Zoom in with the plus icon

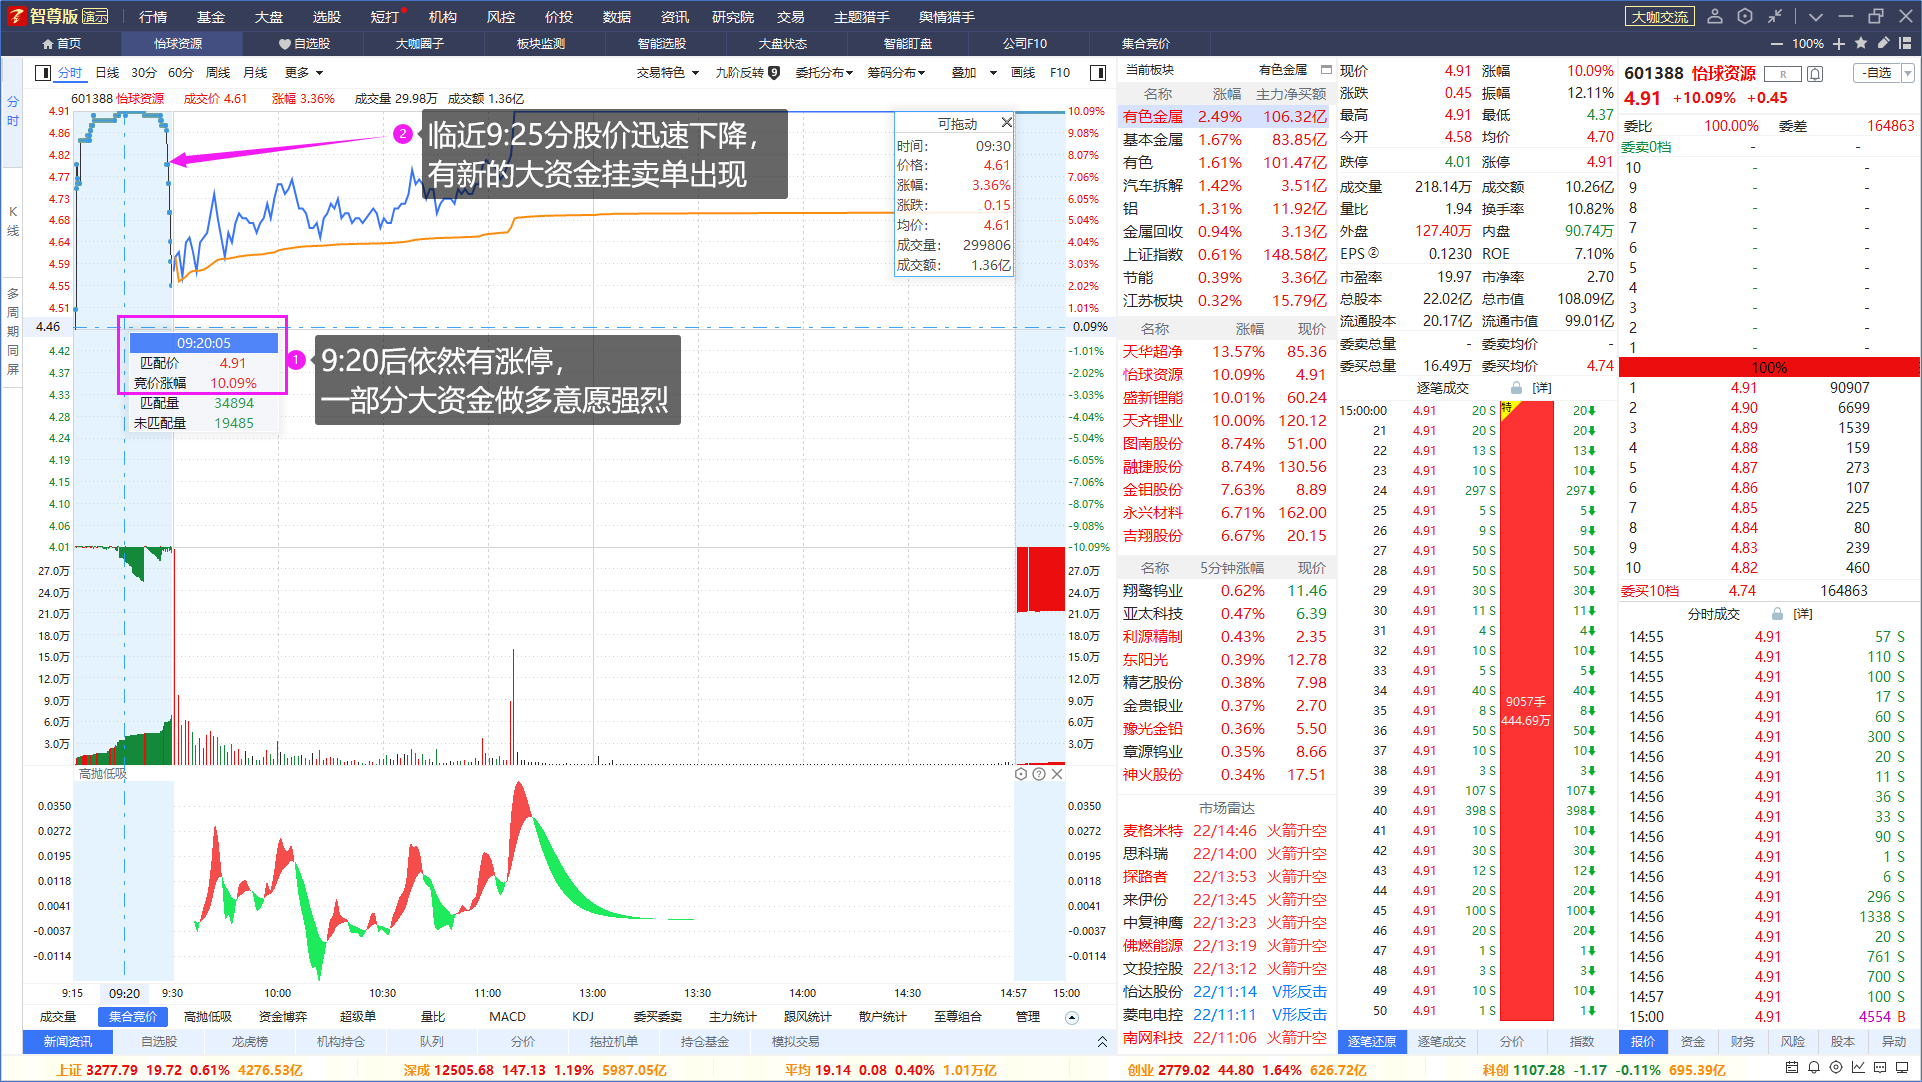click(1839, 44)
